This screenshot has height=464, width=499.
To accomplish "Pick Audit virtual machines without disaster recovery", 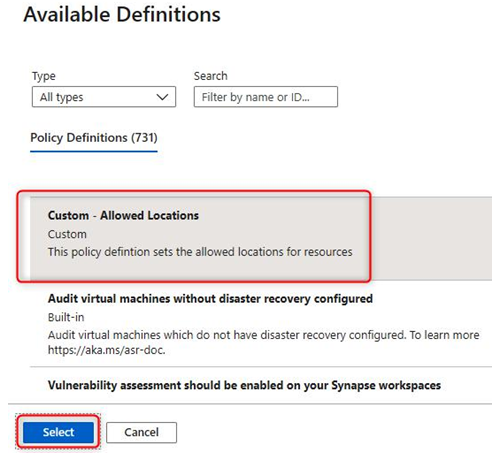I will click(x=261, y=324).
